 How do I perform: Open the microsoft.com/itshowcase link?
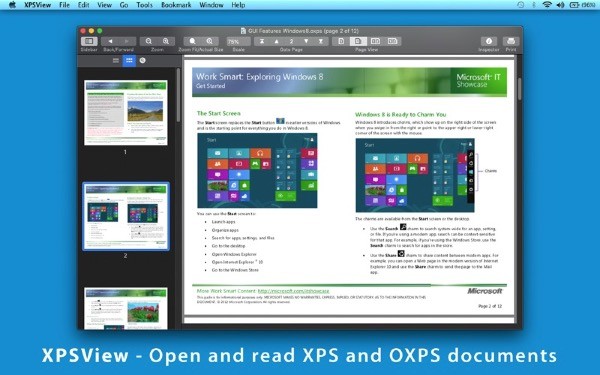[293, 291]
